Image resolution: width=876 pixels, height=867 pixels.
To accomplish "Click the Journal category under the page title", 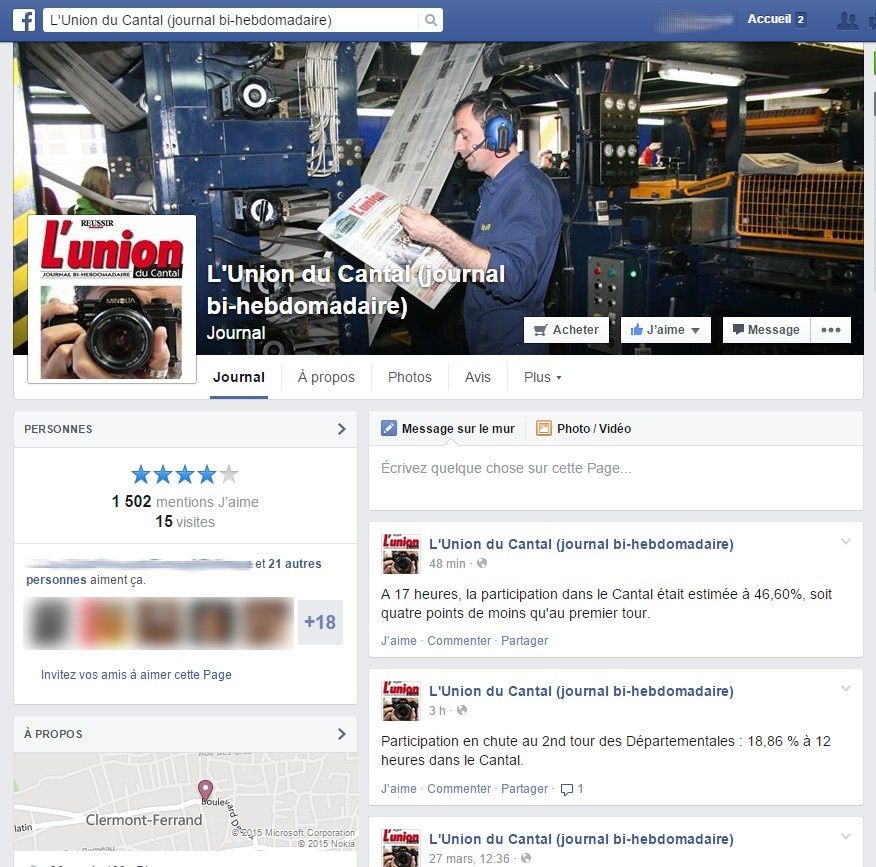I will coord(236,333).
